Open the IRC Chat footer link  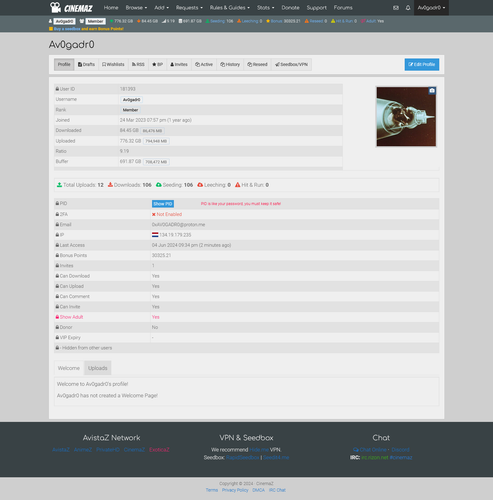pos(277,490)
